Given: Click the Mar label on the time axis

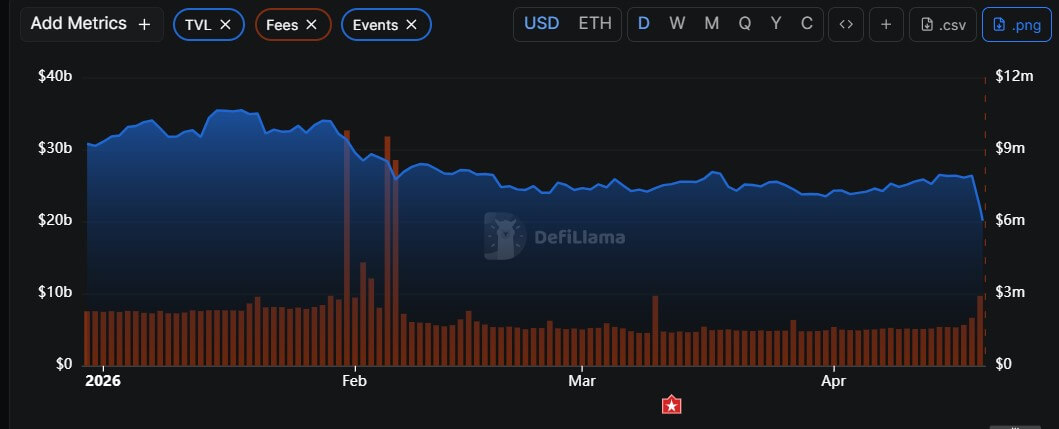Looking at the screenshot, I should pyautogui.click(x=581, y=381).
